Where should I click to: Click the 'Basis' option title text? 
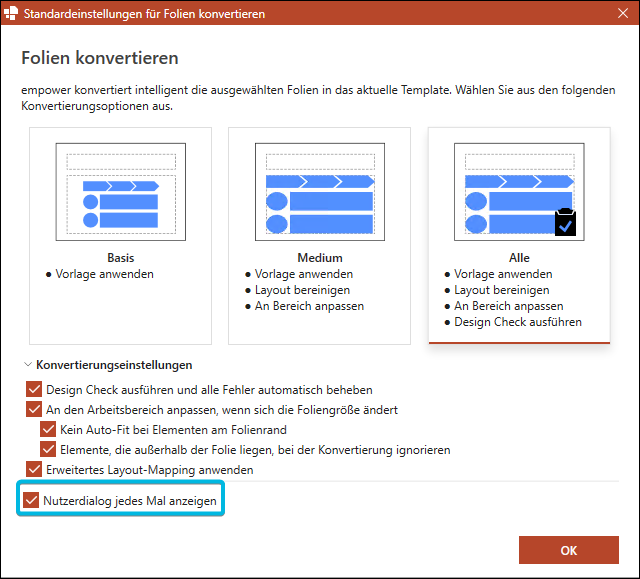coord(120,258)
